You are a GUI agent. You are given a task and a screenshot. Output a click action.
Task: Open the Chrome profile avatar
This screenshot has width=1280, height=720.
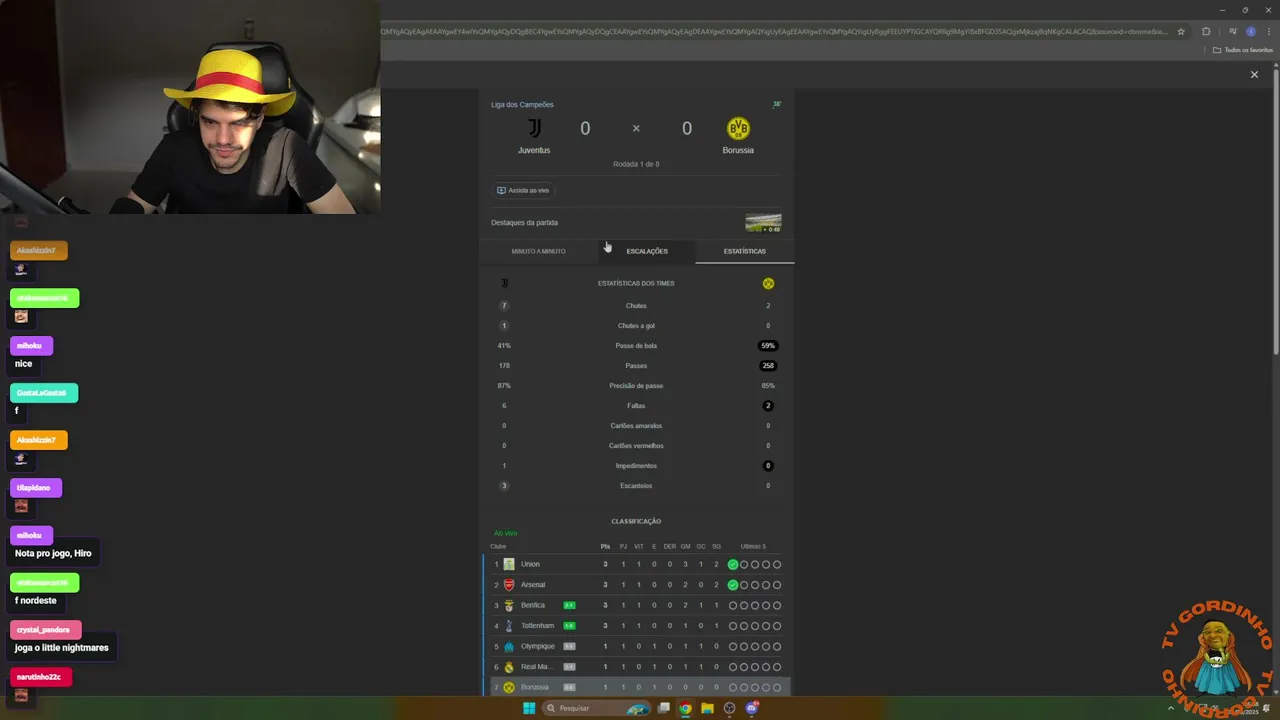pyautogui.click(x=1250, y=31)
